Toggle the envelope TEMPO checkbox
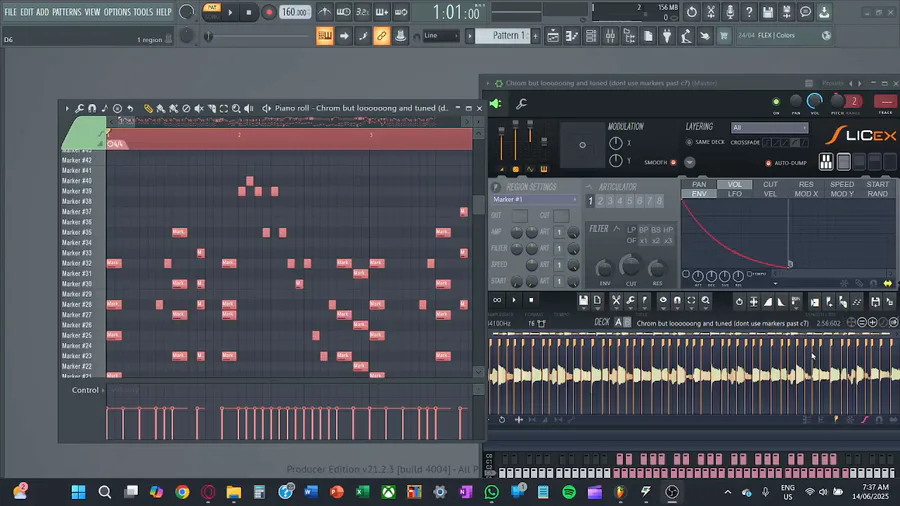 click(750, 274)
